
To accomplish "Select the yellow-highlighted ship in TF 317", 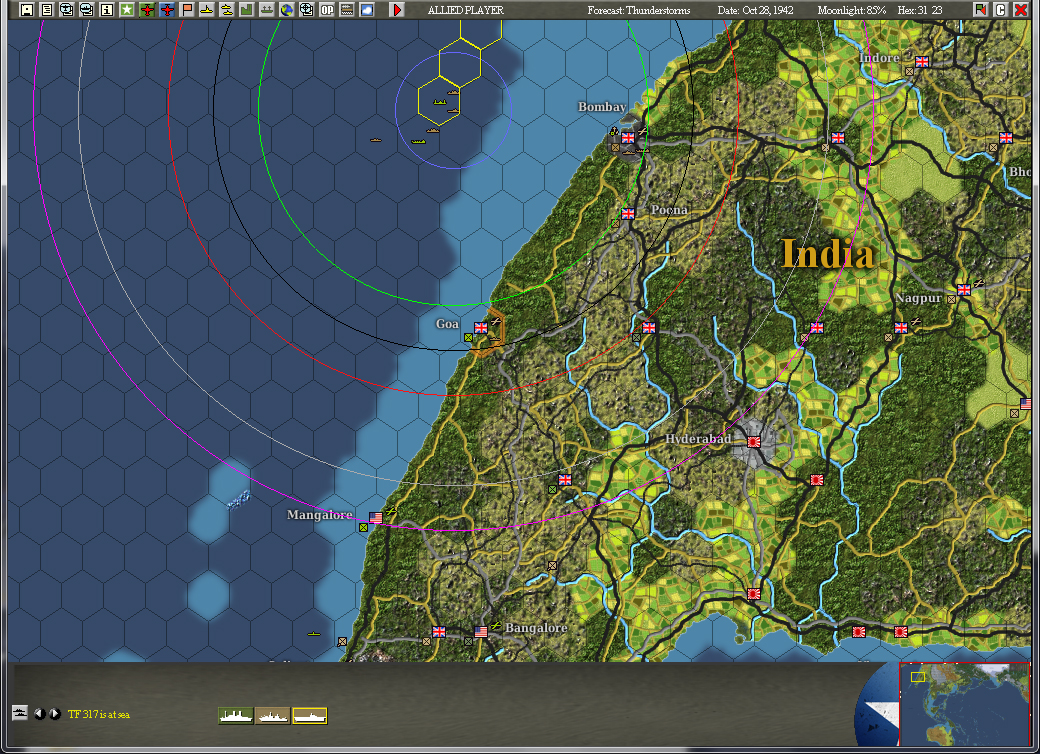I will pos(310,716).
